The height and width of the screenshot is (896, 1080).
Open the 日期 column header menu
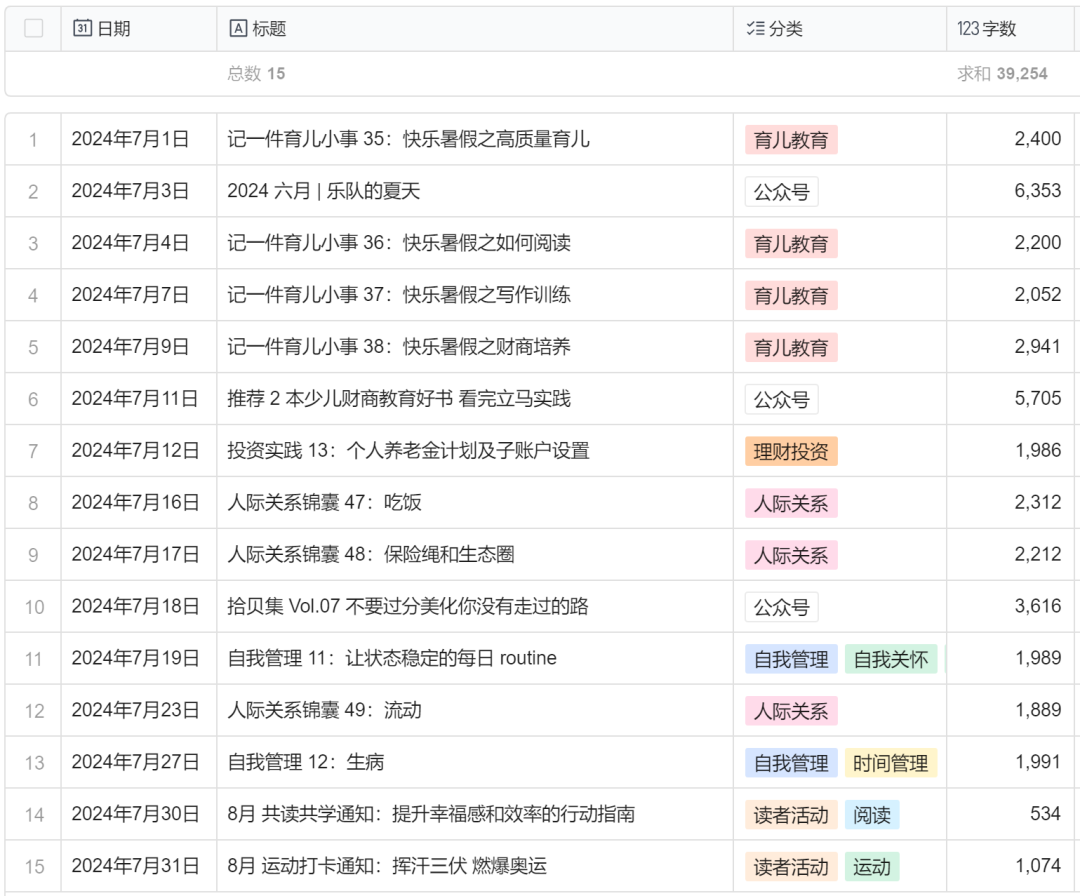coord(138,28)
